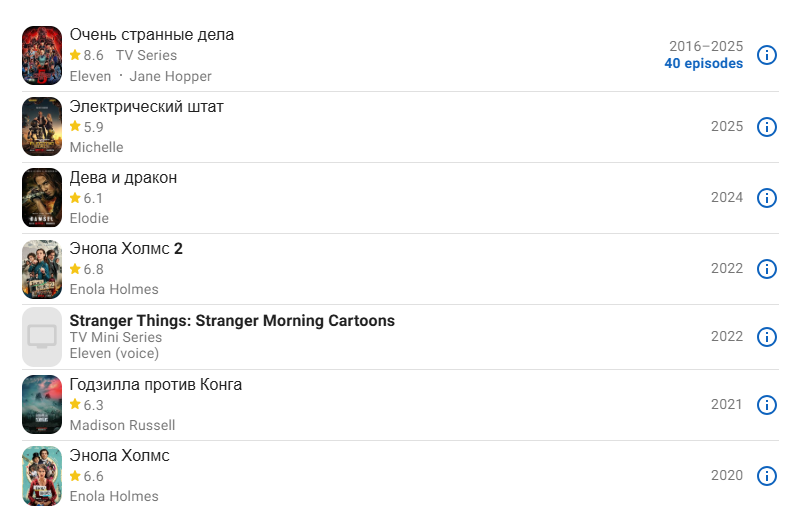Click the placeholder TV thumbnail
This screenshot has width=795, height=511.
point(42,337)
